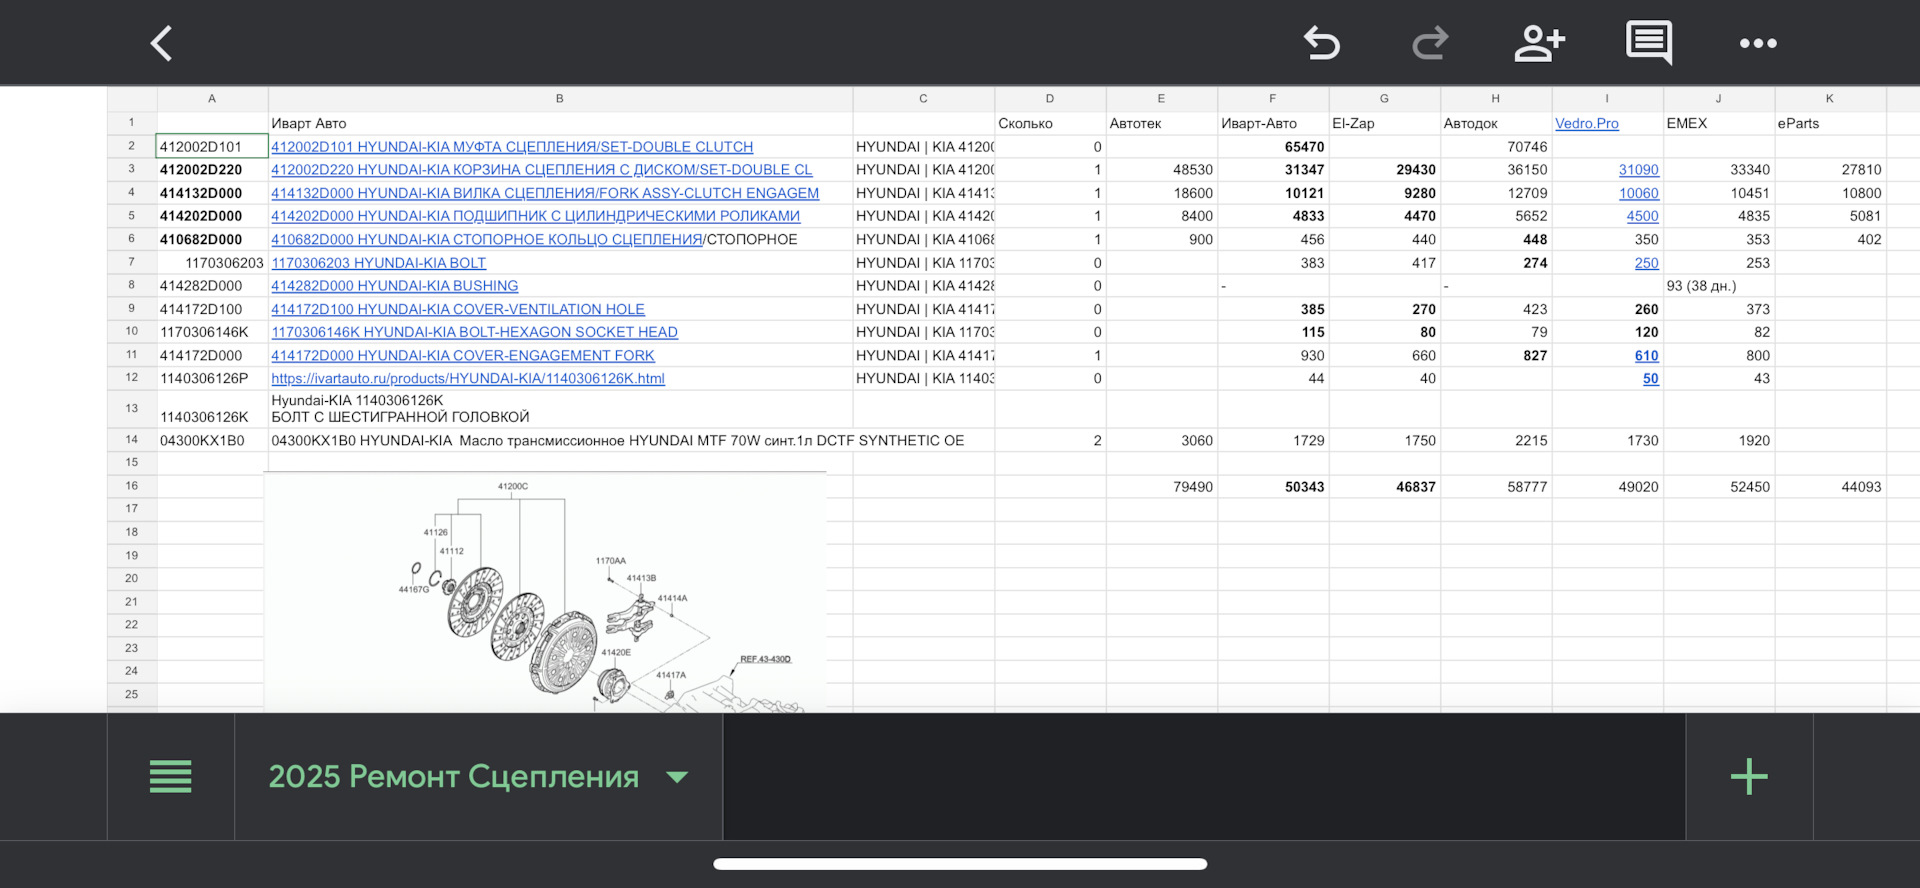
Task: Select cell A2 with 412002D101
Action: [x=212, y=147]
